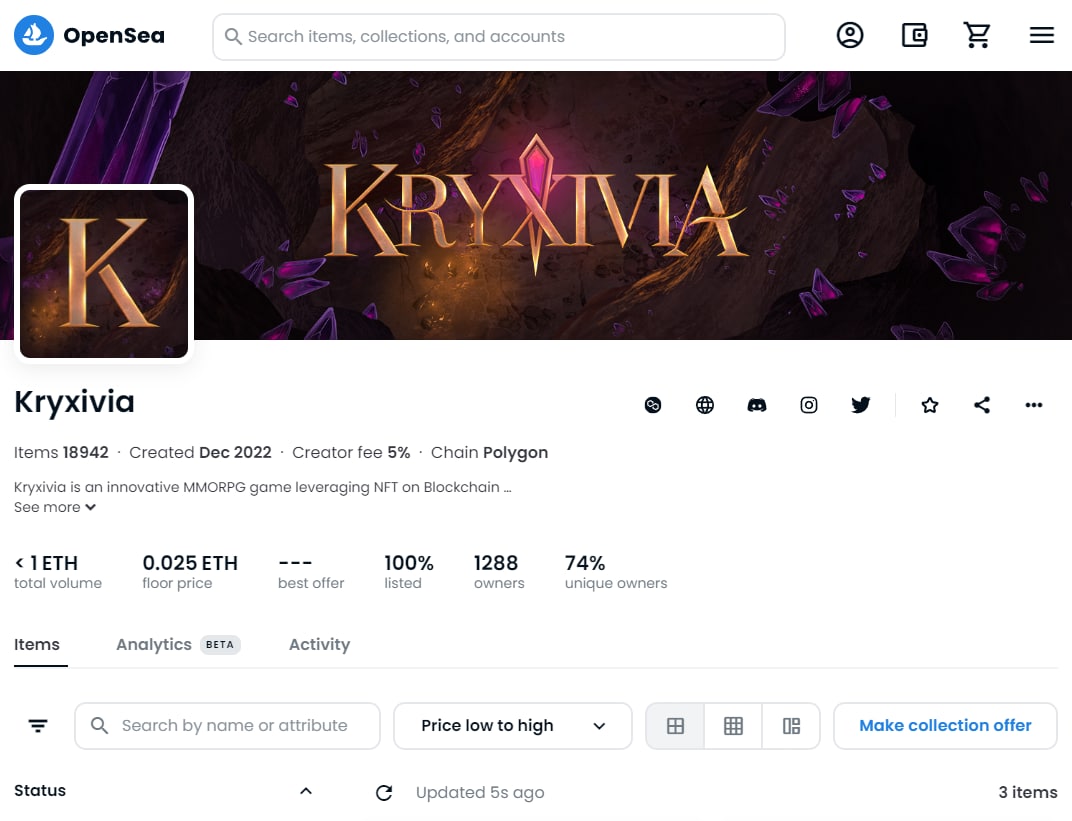Switch to the Activity tab
The image size is (1072, 821).
(319, 645)
